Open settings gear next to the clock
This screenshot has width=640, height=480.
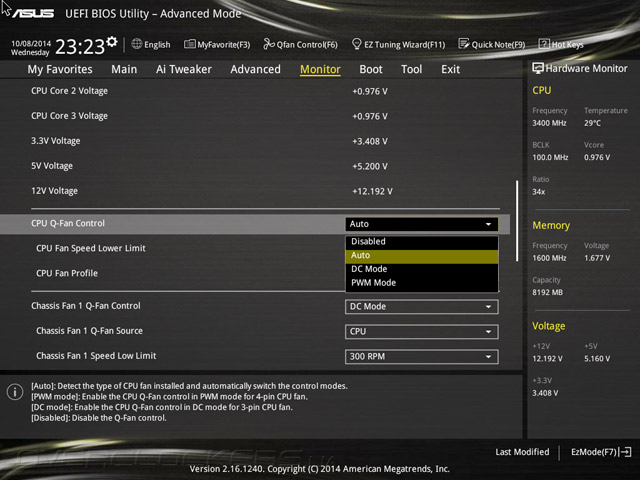coord(112,42)
